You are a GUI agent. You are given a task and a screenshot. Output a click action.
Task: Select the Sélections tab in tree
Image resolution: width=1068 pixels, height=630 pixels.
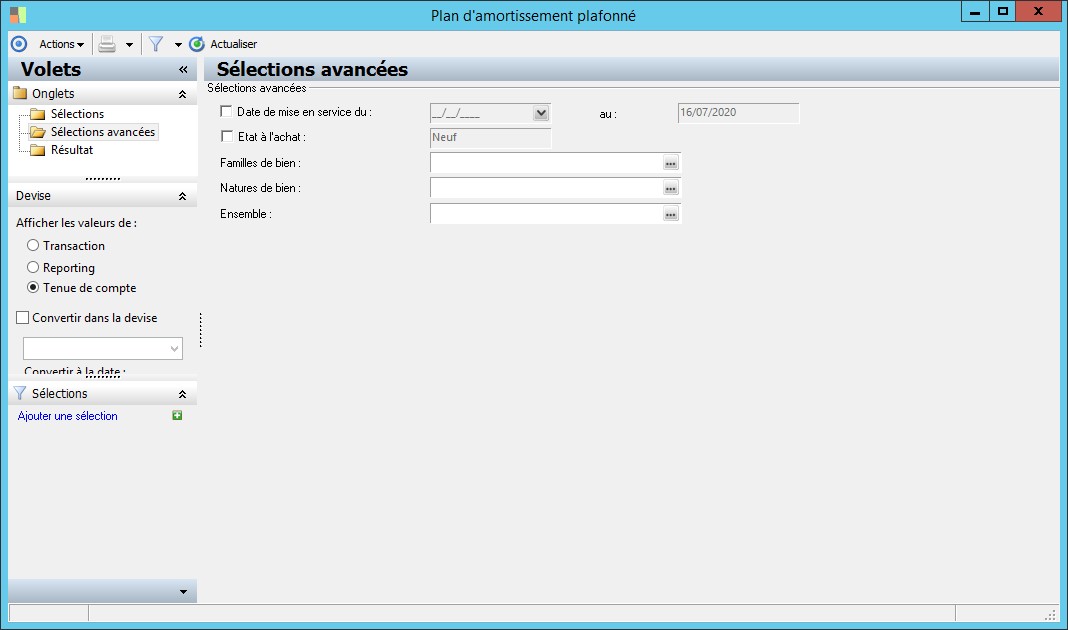77,114
